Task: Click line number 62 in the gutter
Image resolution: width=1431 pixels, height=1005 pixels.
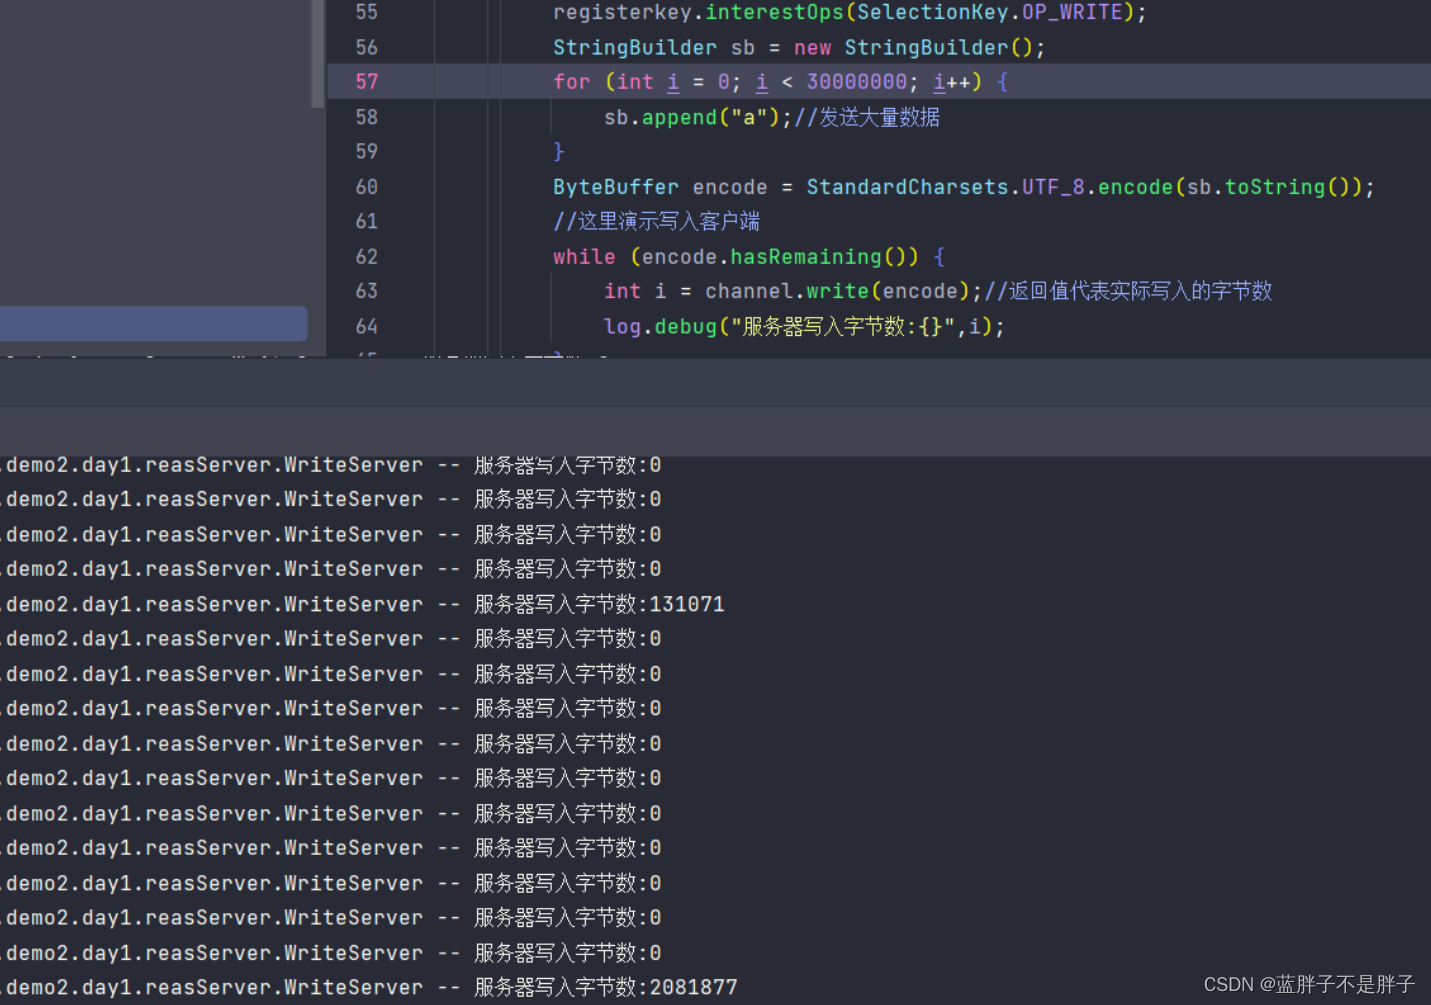Action: coord(367,257)
